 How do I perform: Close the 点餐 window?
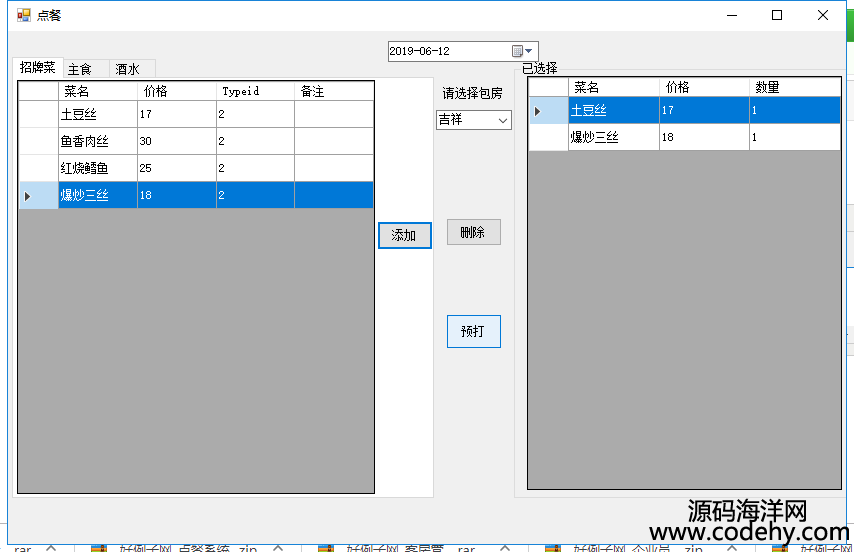[823, 15]
